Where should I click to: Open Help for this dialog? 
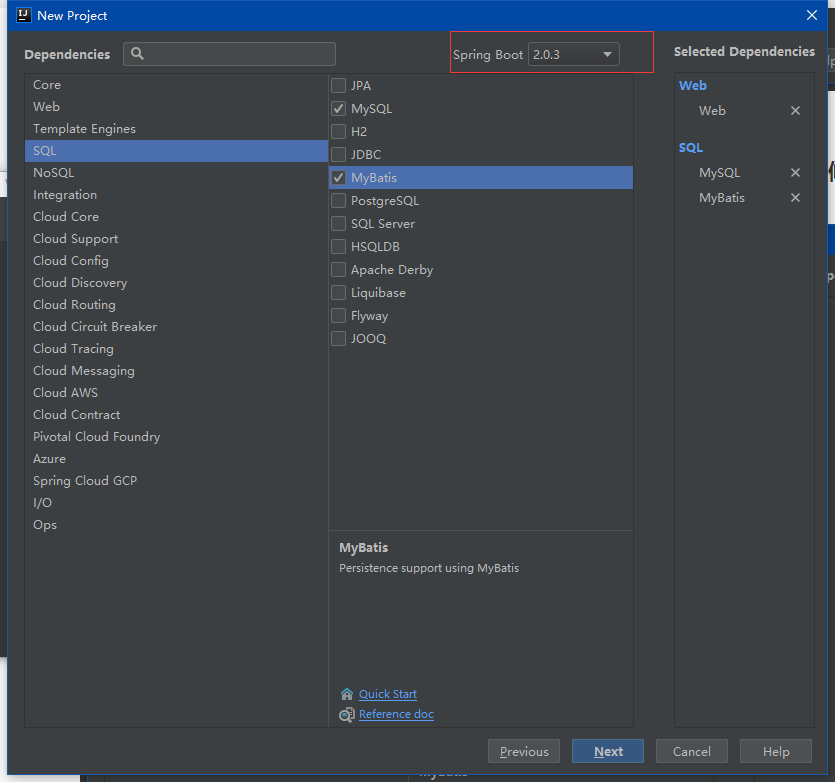[775, 751]
